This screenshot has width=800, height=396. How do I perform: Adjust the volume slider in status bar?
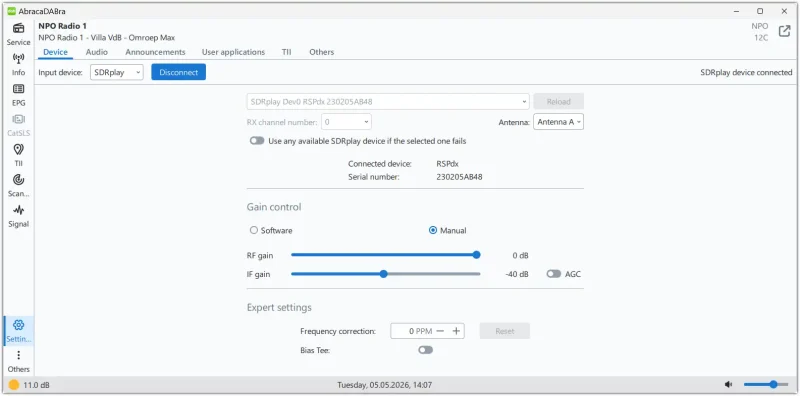coord(766,384)
